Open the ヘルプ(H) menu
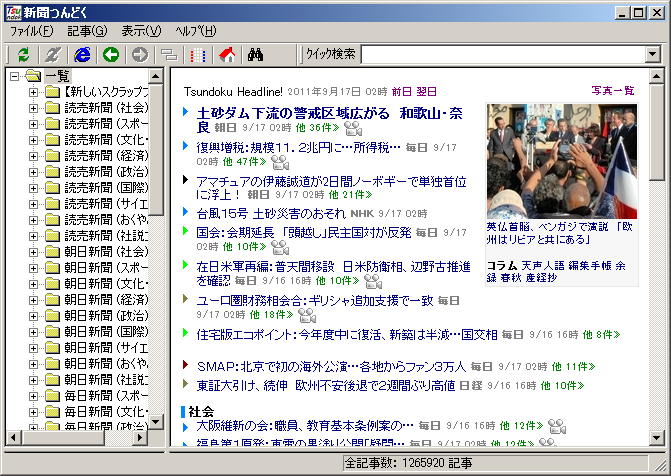Image resolution: width=671 pixels, height=476 pixels. (x=196, y=31)
